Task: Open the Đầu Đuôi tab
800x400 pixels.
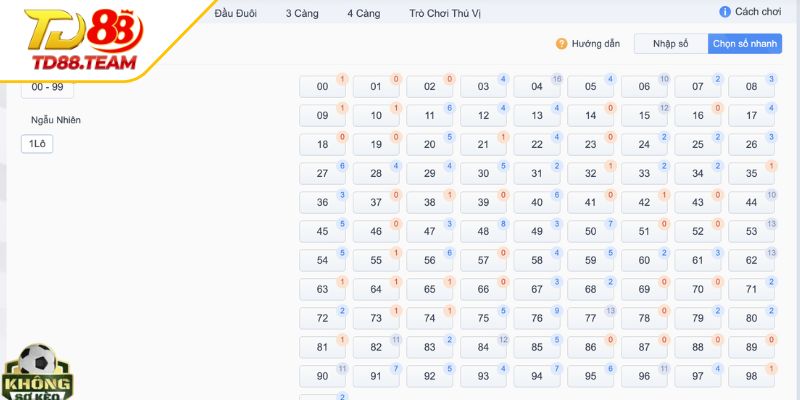Action: coord(235,14)
